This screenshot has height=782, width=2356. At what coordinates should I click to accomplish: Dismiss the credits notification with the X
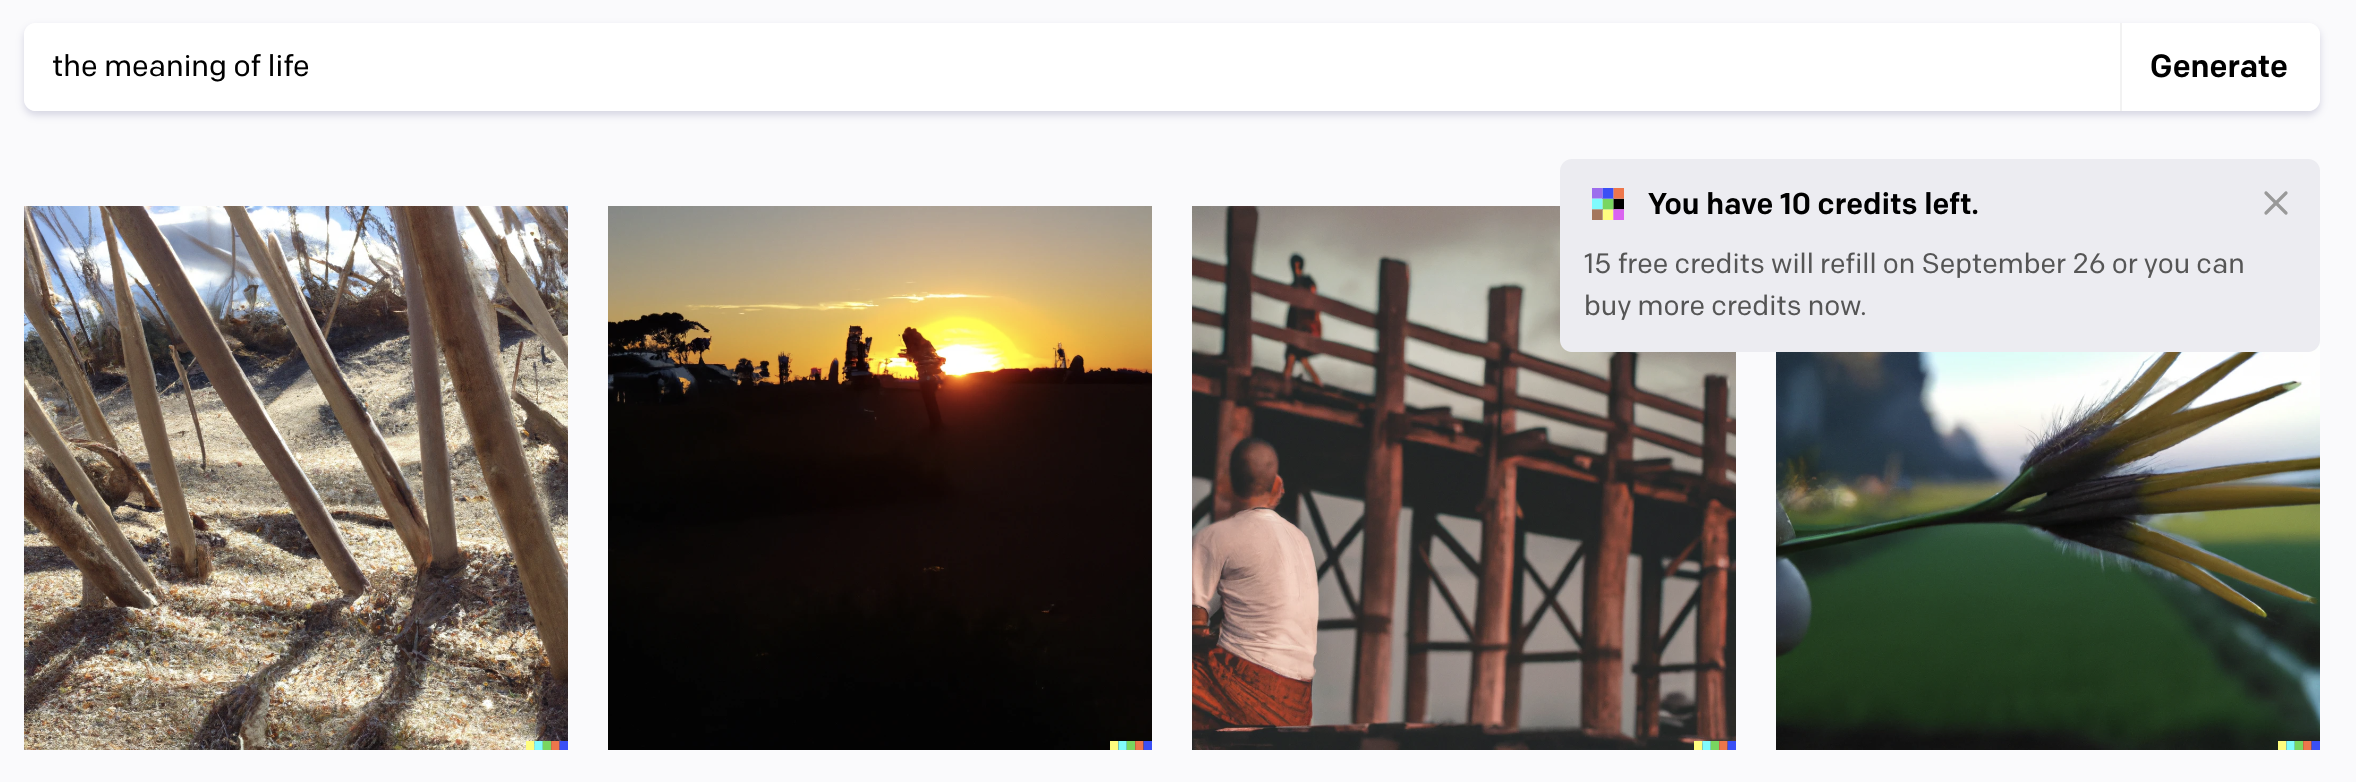coord(2276,203)
